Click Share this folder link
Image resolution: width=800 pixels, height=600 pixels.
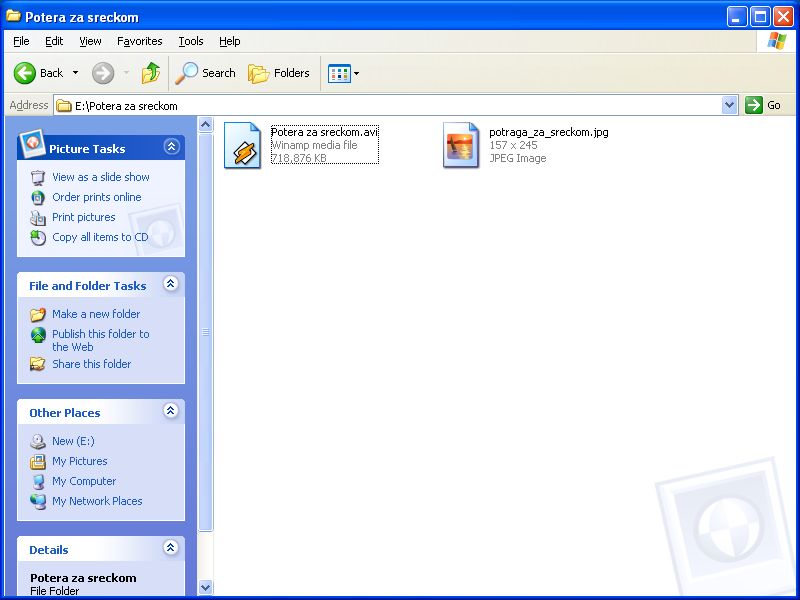tap(91, 364)
